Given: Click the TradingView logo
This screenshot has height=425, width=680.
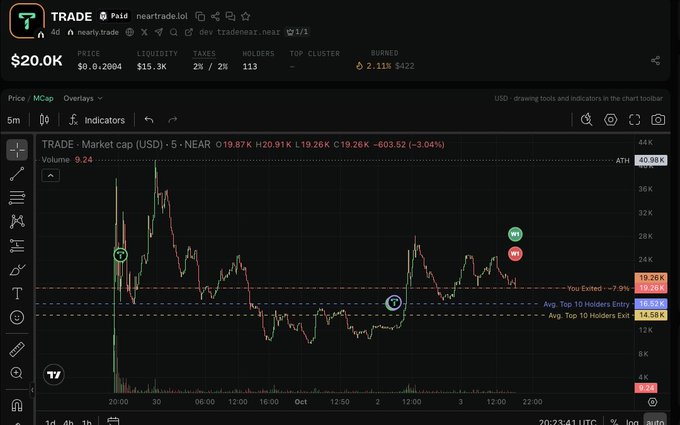Looking at the screenshot, I should [54, 375].
